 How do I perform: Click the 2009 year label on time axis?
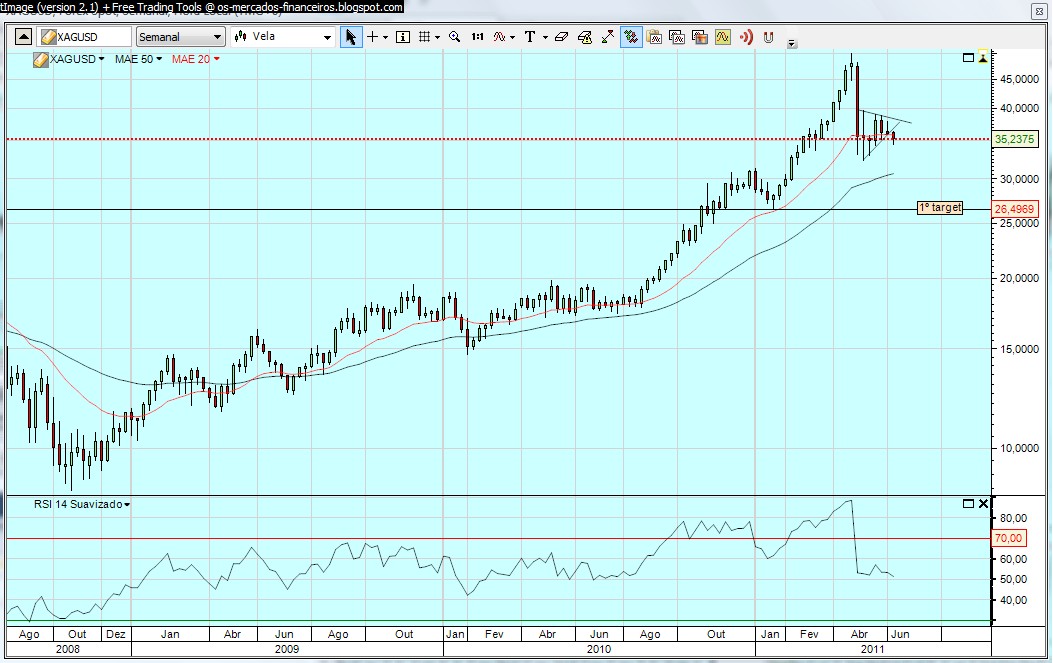(287, 649)
